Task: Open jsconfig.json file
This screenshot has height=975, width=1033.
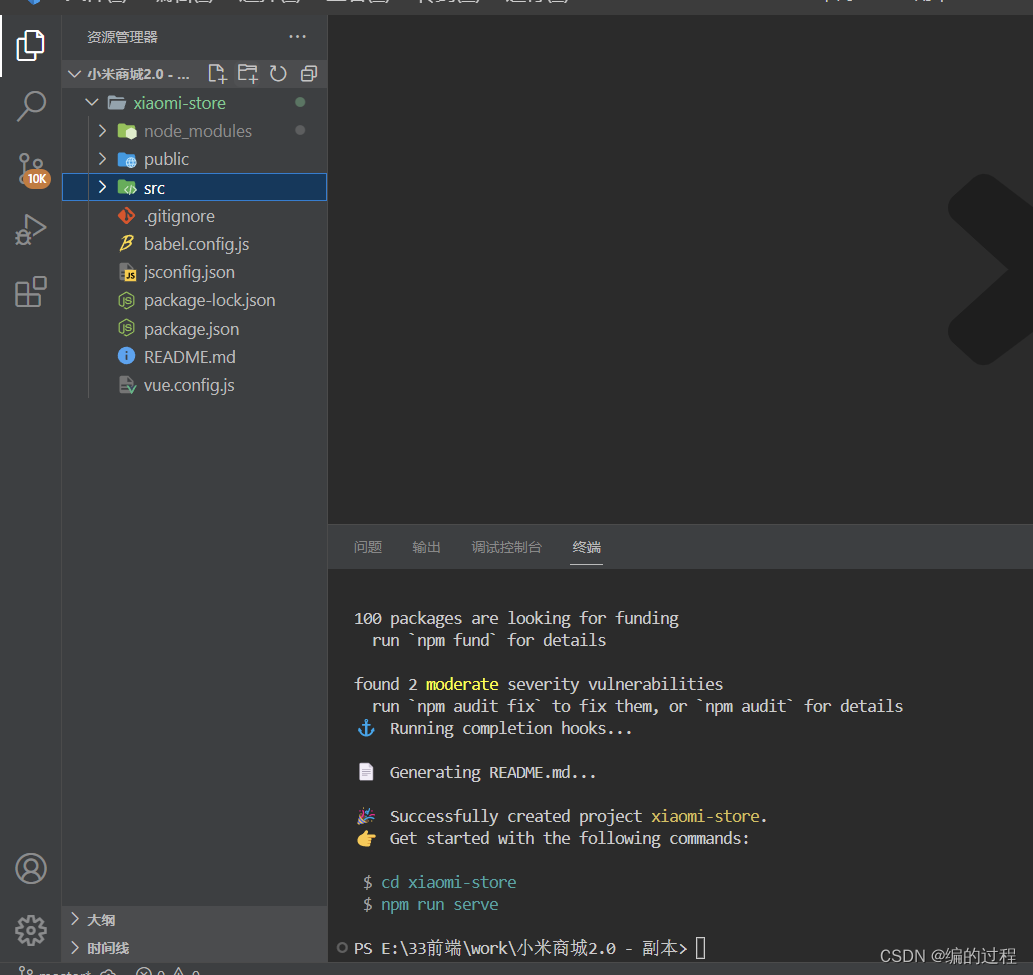Action: coord(189,272)
